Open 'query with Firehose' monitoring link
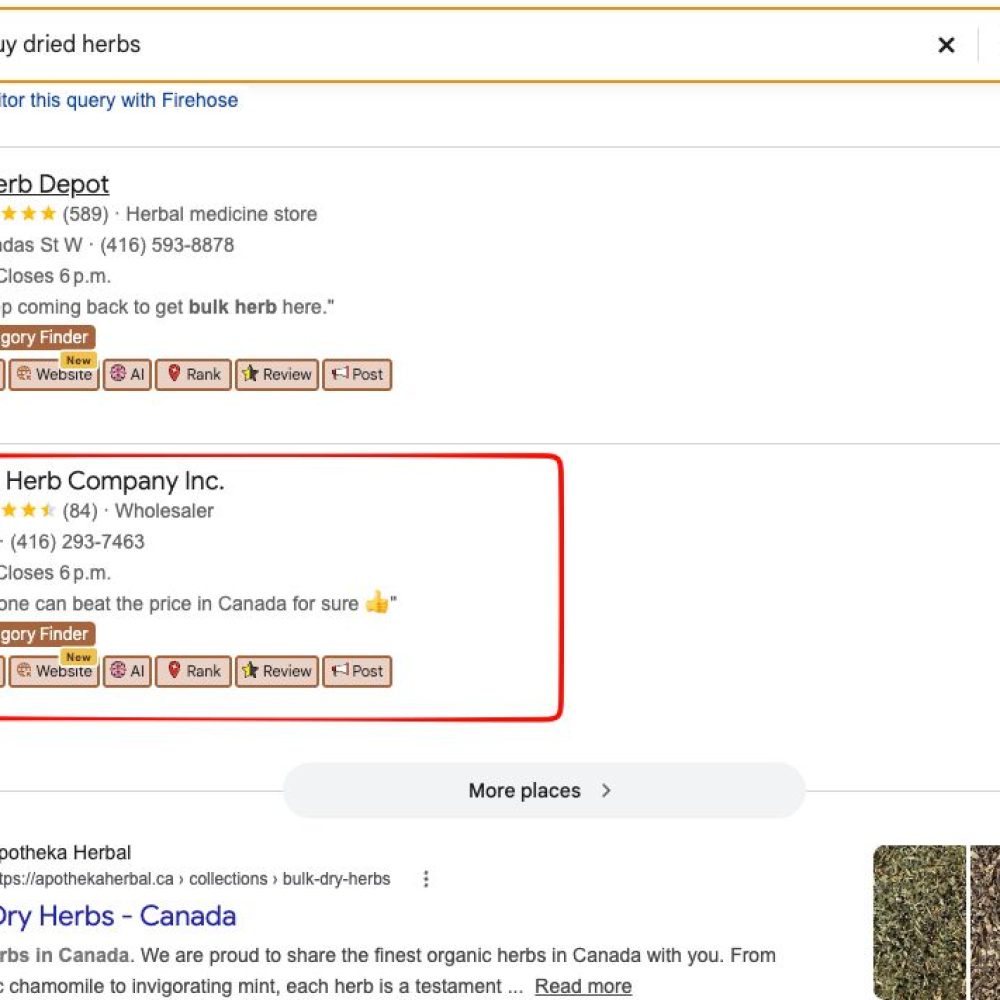1000x1000 pixels. coord(119,100)
